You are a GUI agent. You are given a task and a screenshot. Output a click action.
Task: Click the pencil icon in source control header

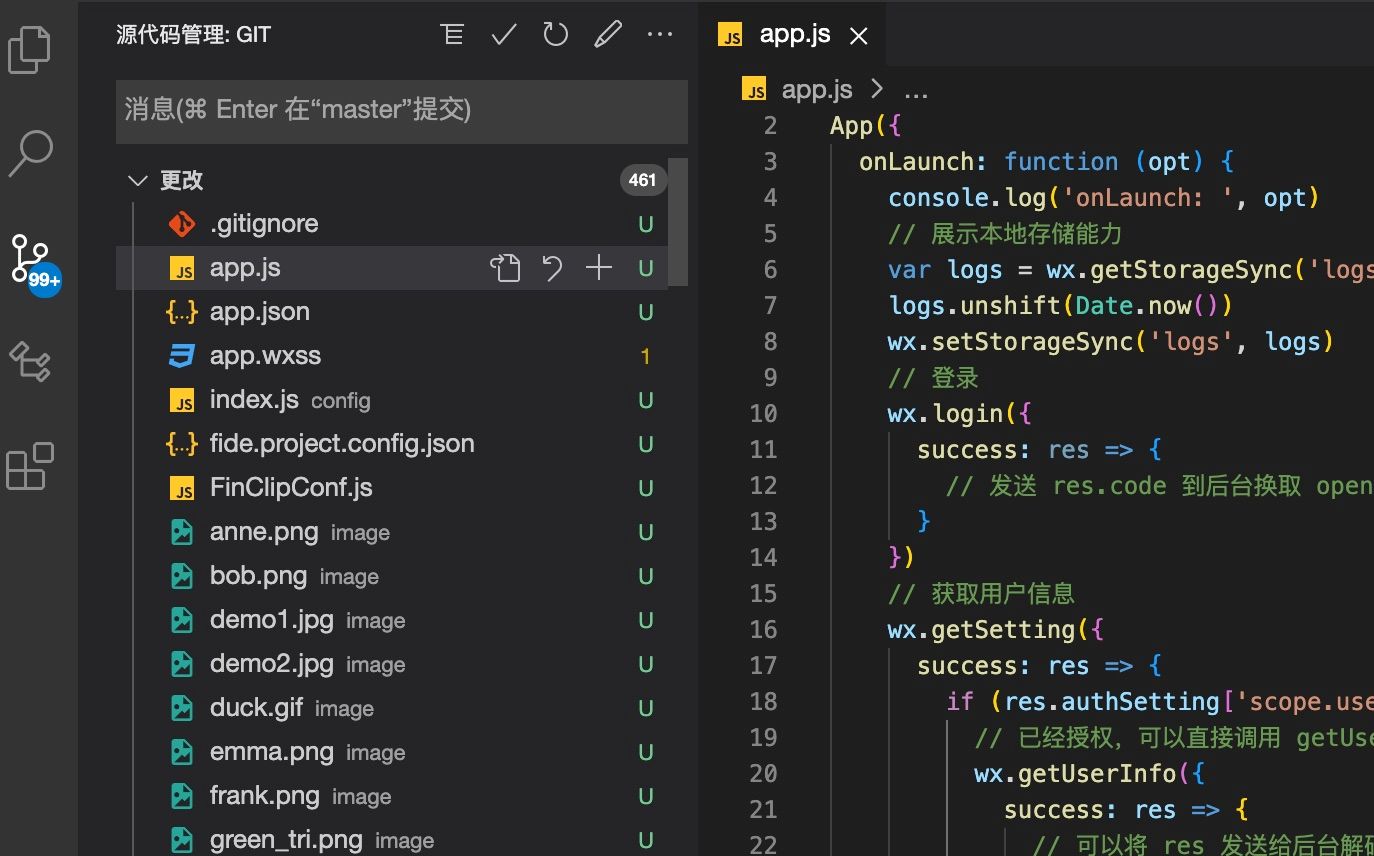click(607, 35)
